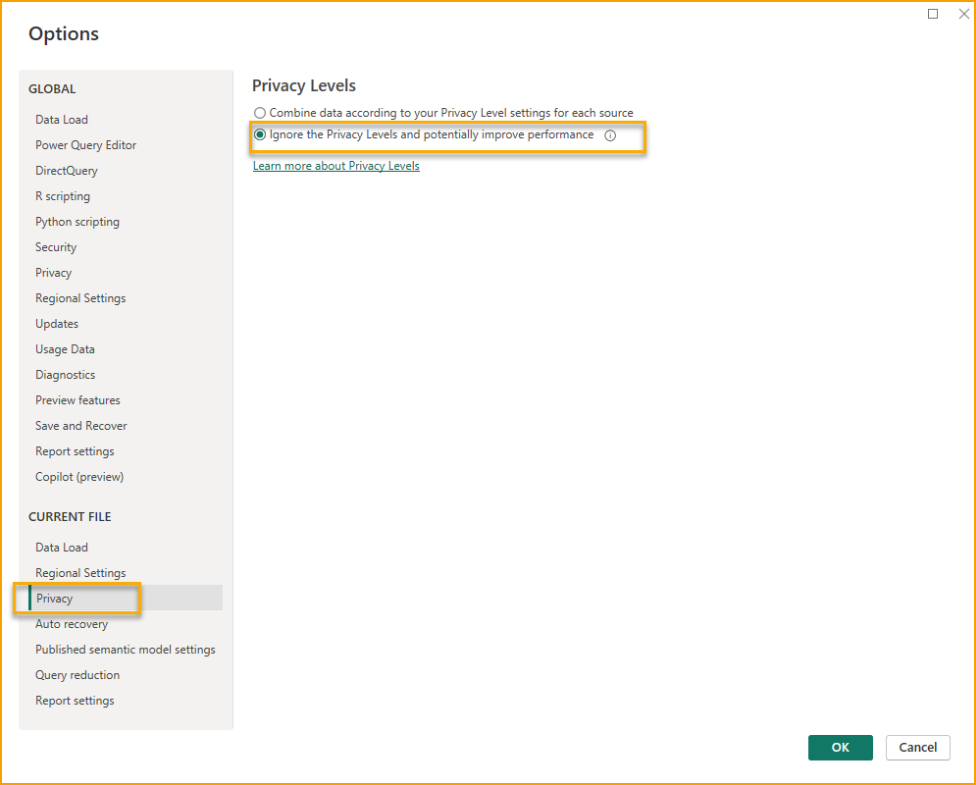Viewport: 976px width, 785px height.
Task: Open DirectQuery settings
Action: point(66,170)
